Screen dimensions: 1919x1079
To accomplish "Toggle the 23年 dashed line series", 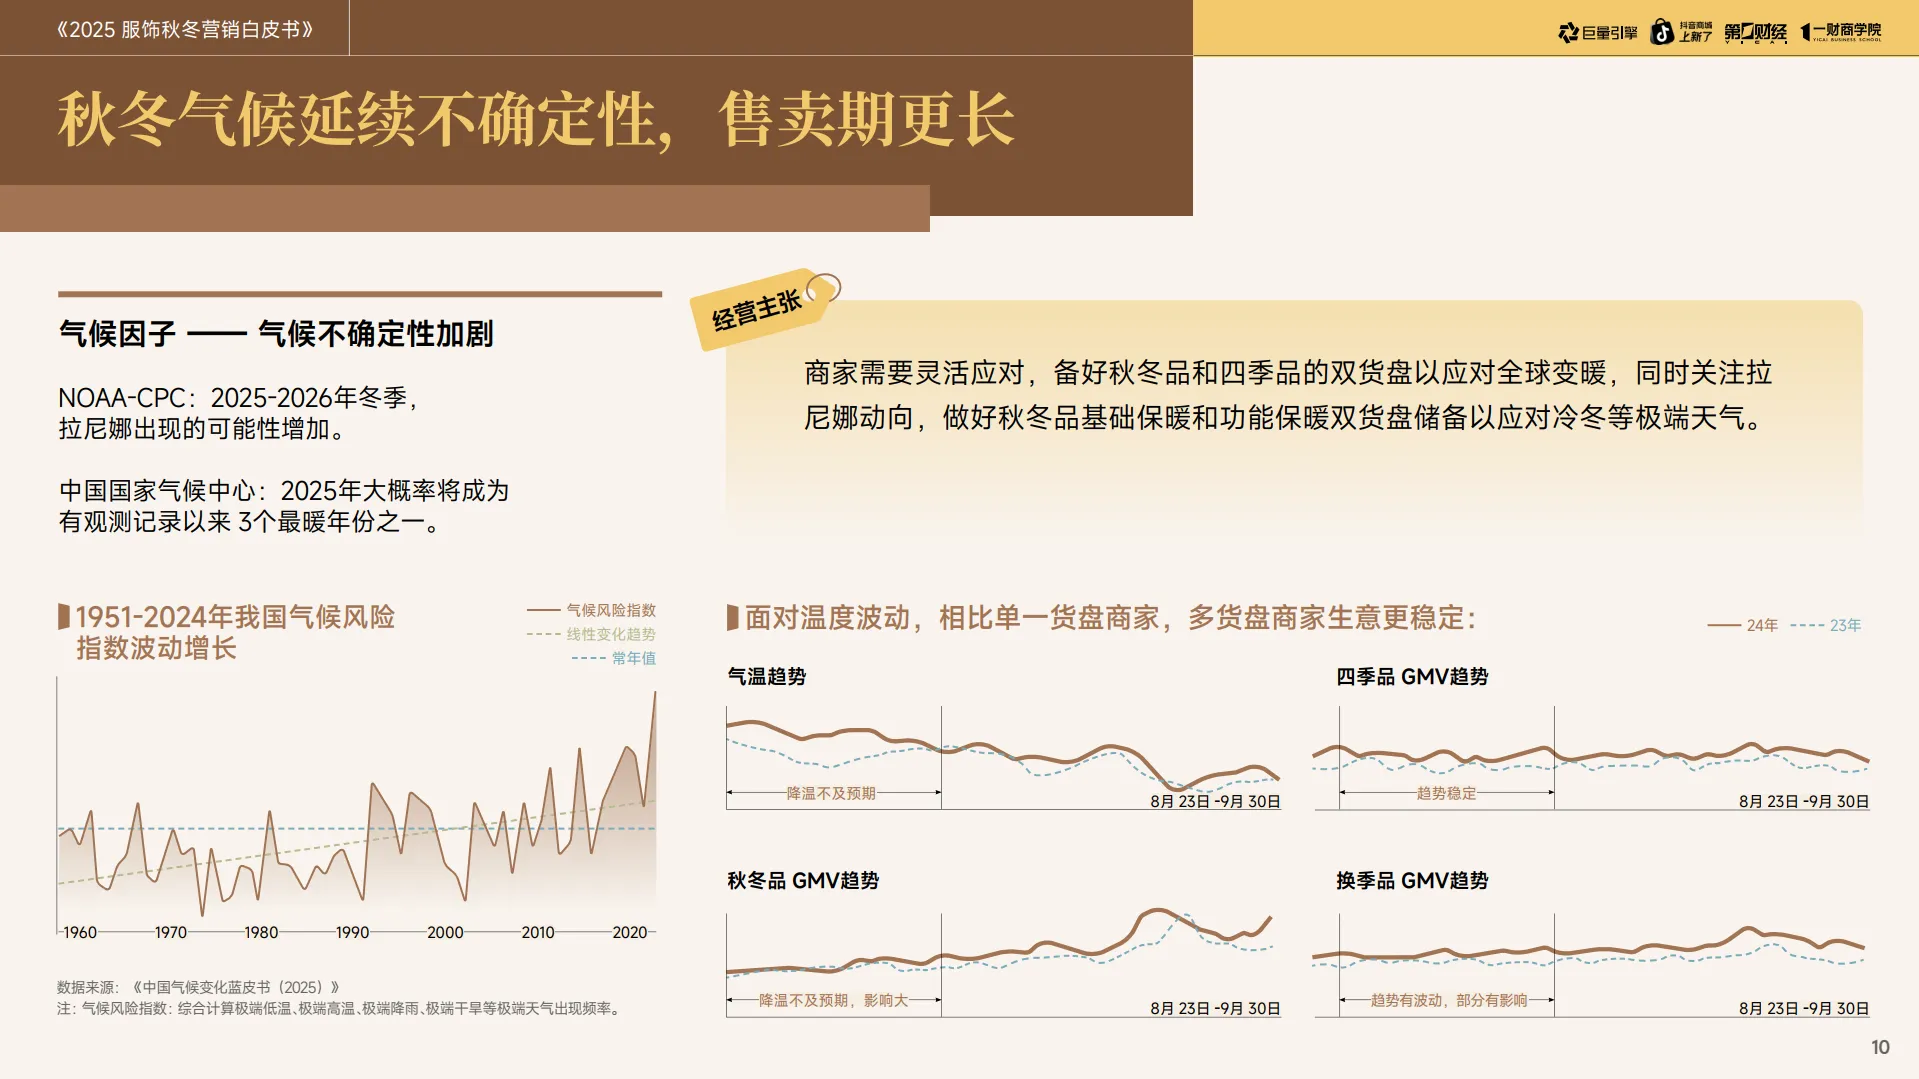I will (1847, 624).
